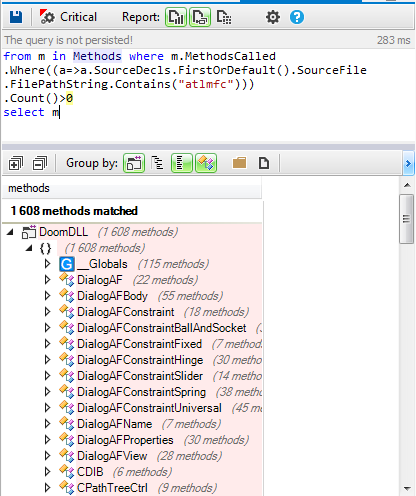Viewport: 416px width, 496px height.
Task: Toggle first Report chart button
Action: tap(176, 17)
